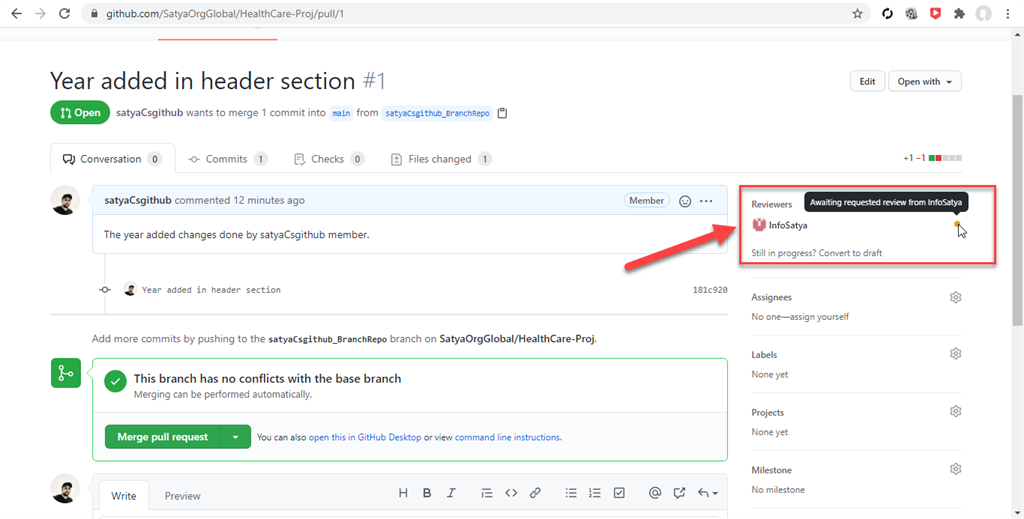This screenshot has width=1024, height=519.
Task: Click the 'Convert to draft' link
Action: (850, 253)
